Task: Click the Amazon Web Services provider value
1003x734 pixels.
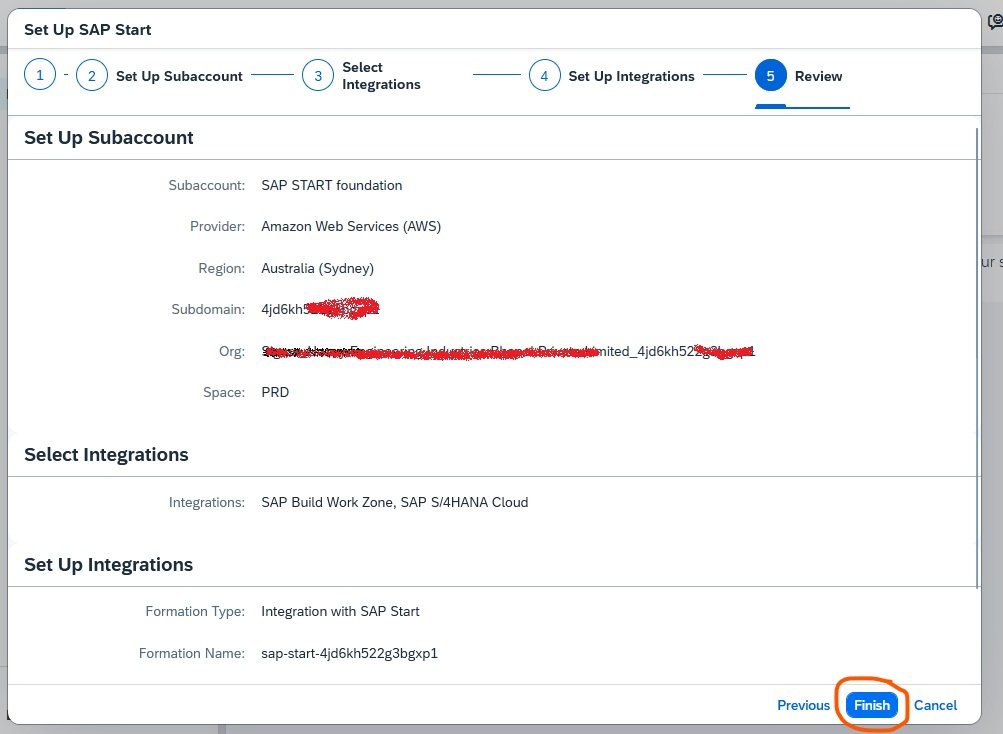Action: [x=351, y=226]
